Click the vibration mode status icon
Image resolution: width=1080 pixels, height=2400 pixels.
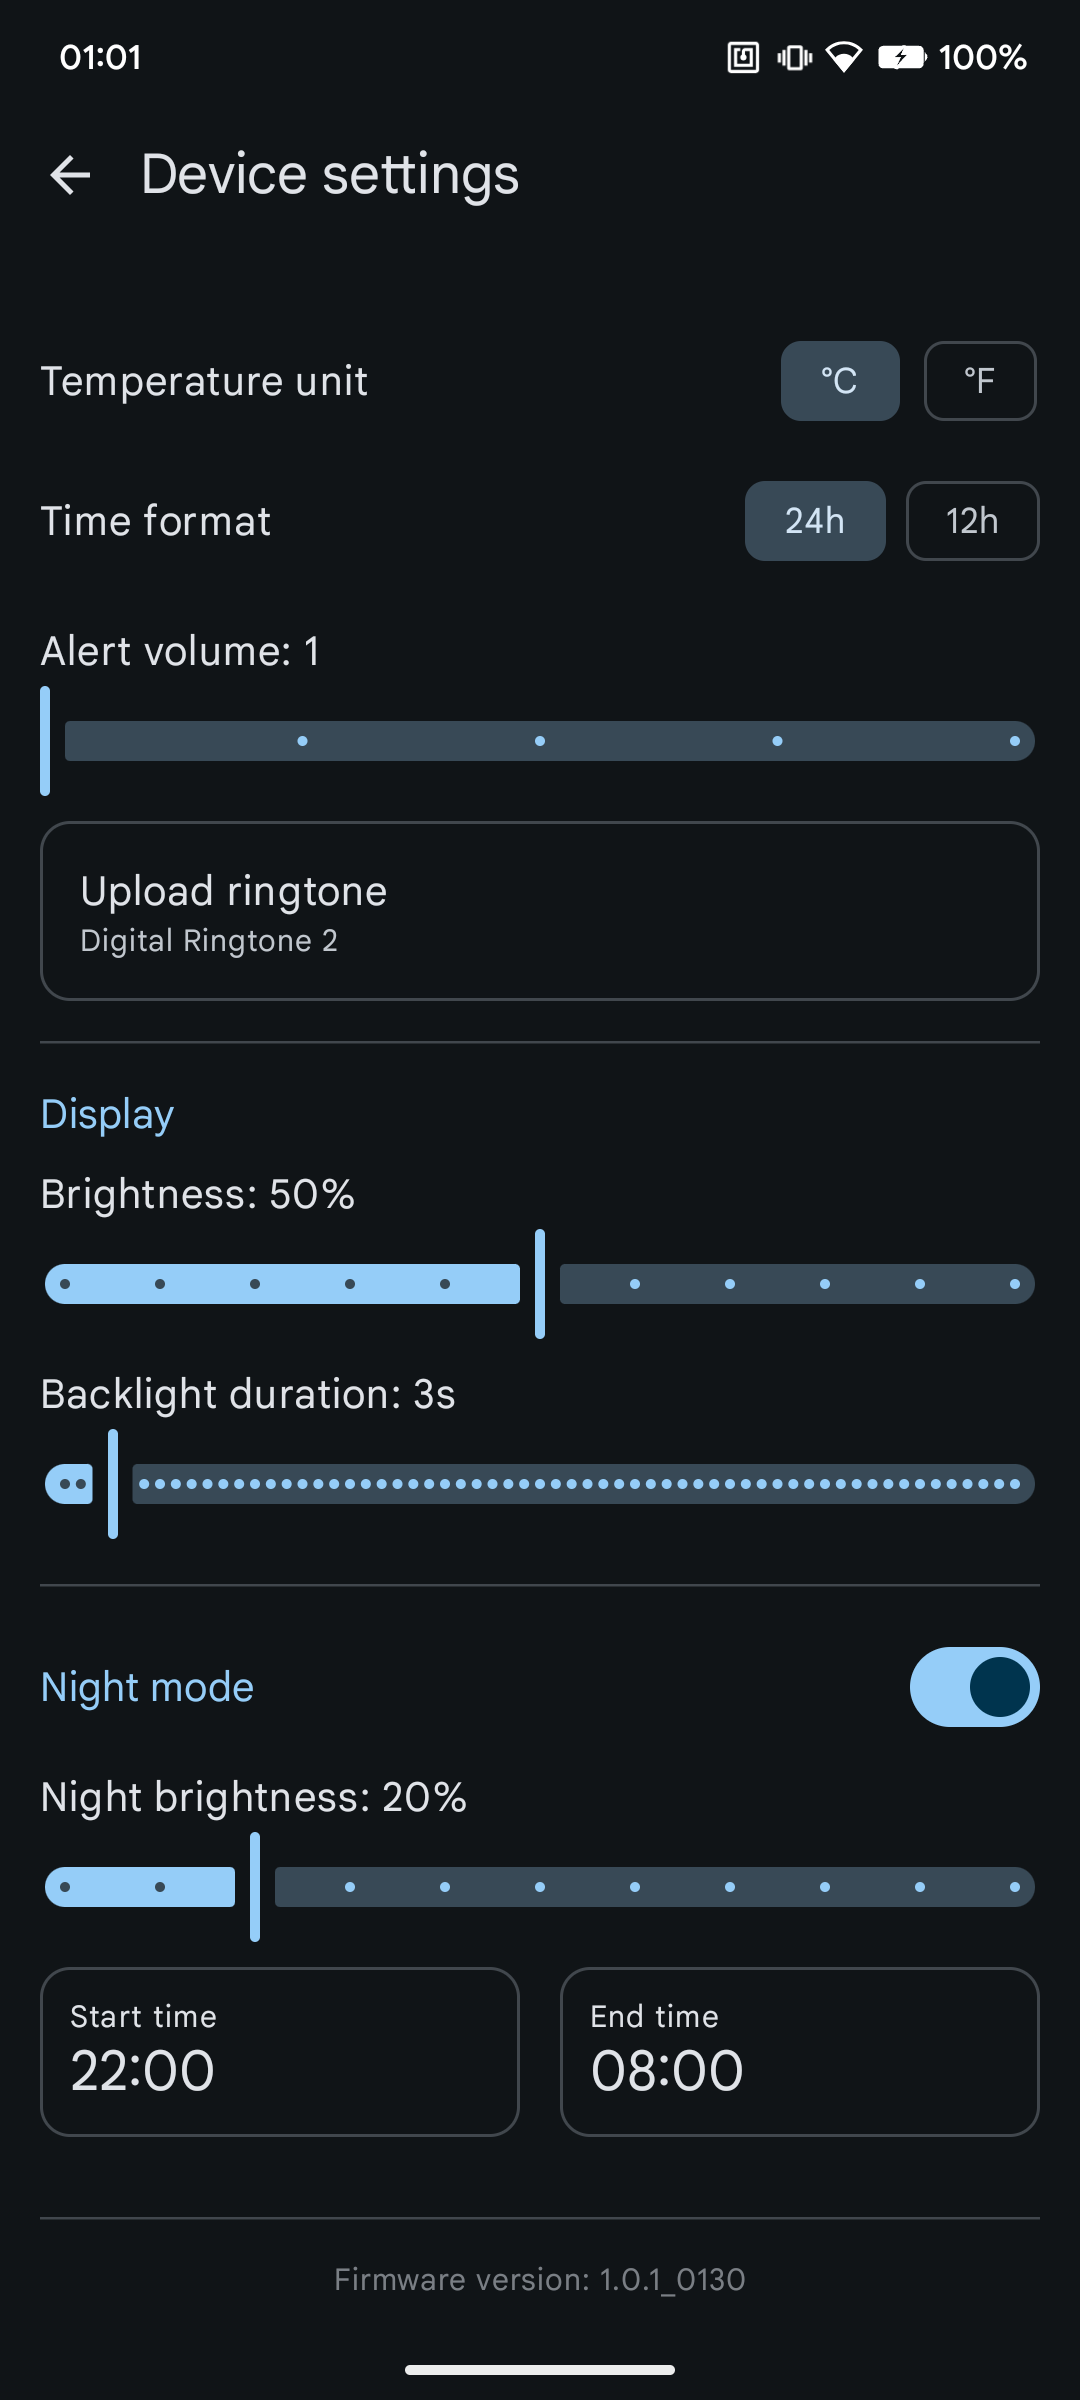click(791, 57)
